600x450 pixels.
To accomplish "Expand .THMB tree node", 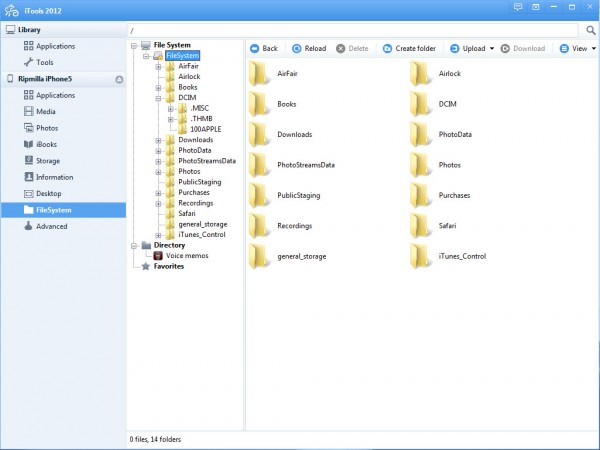I will [170, 119].
